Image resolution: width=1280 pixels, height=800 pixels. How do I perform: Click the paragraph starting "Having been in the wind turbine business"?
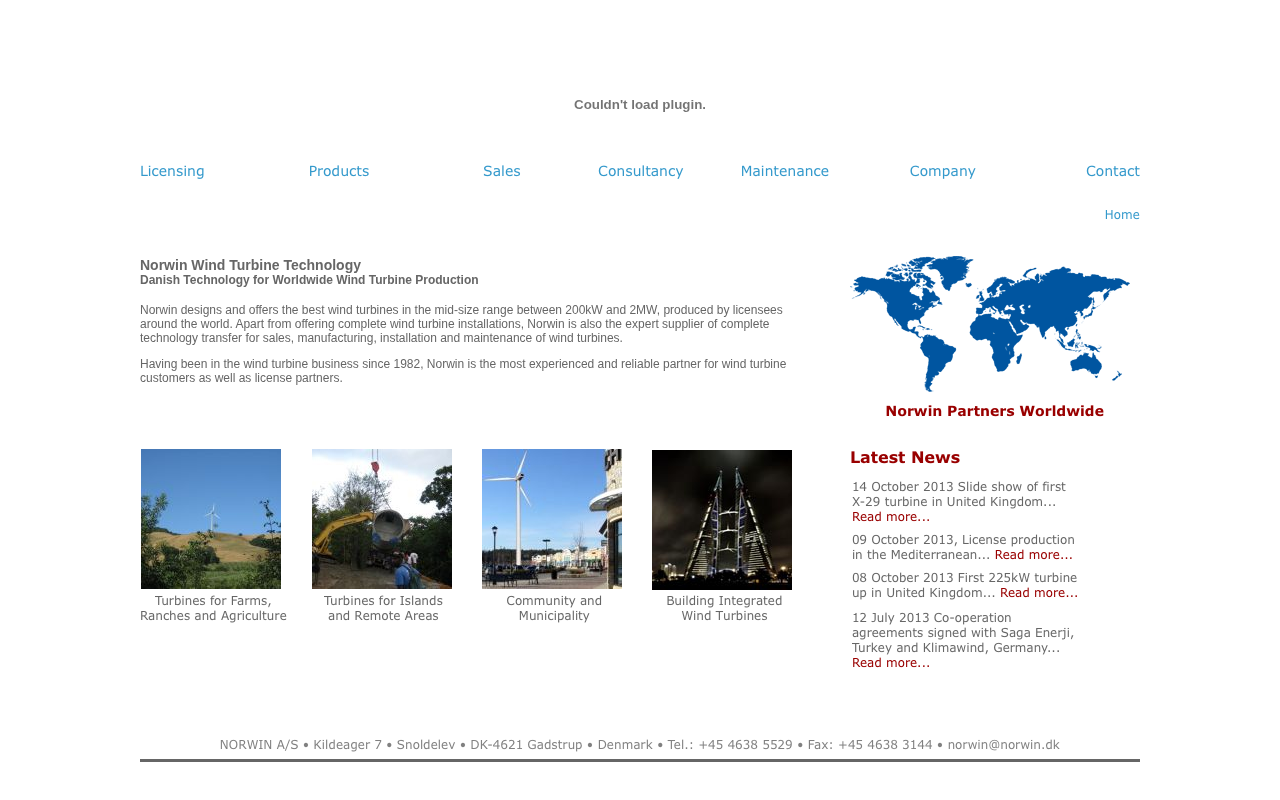[x=463, y=371]
